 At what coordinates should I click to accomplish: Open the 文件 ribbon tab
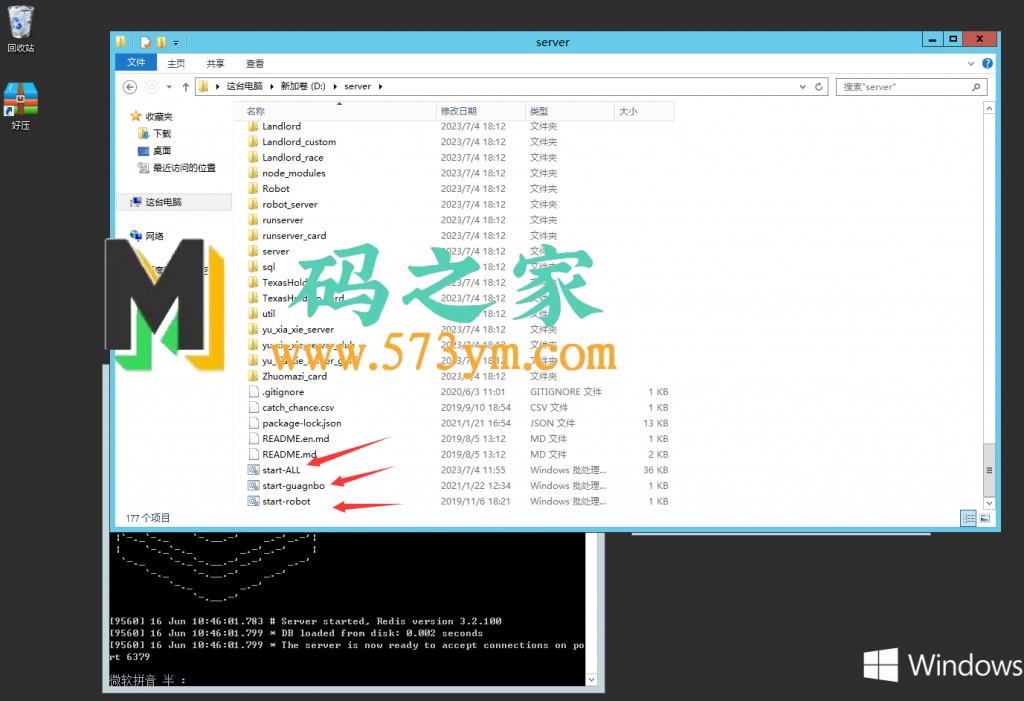pos(136,63)
